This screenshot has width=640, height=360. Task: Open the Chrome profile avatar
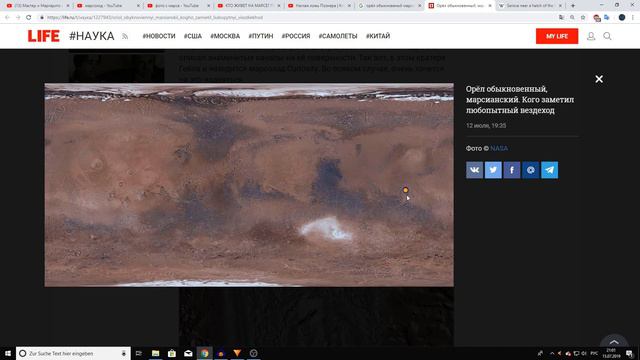click(x=622, y=18)
